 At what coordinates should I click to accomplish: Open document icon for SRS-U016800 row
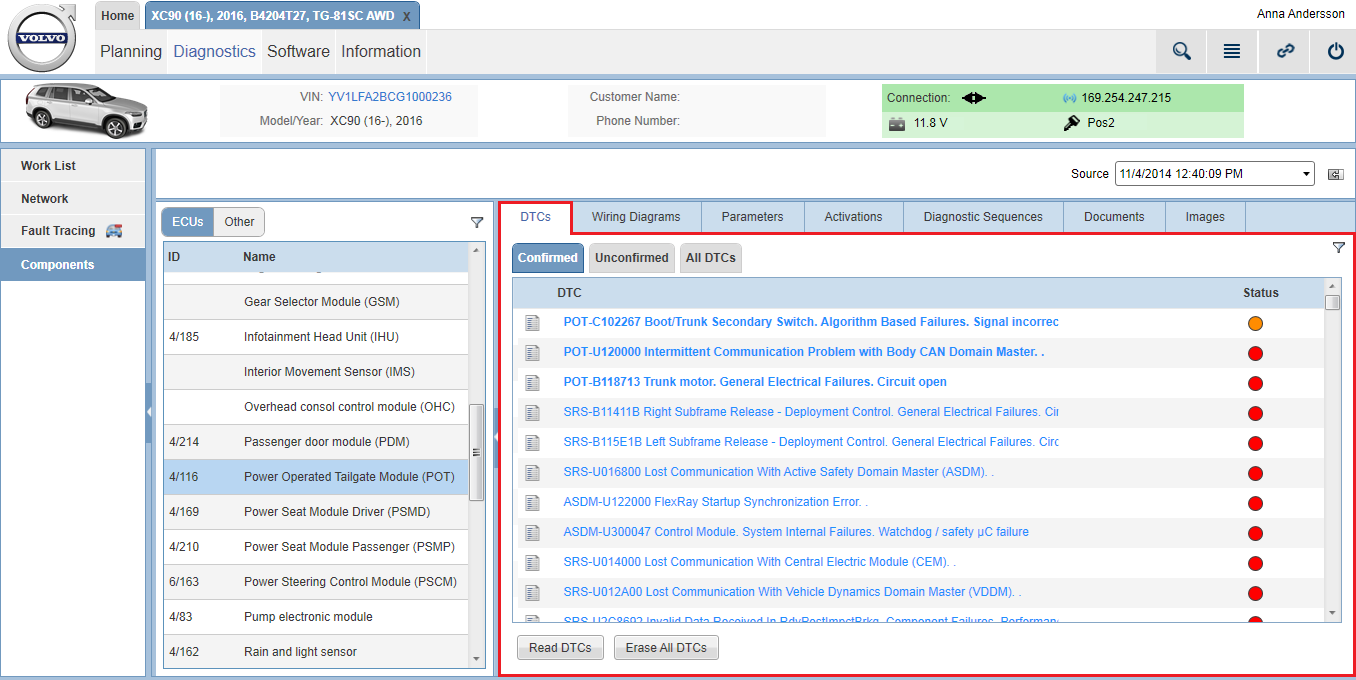pos(532,472)
